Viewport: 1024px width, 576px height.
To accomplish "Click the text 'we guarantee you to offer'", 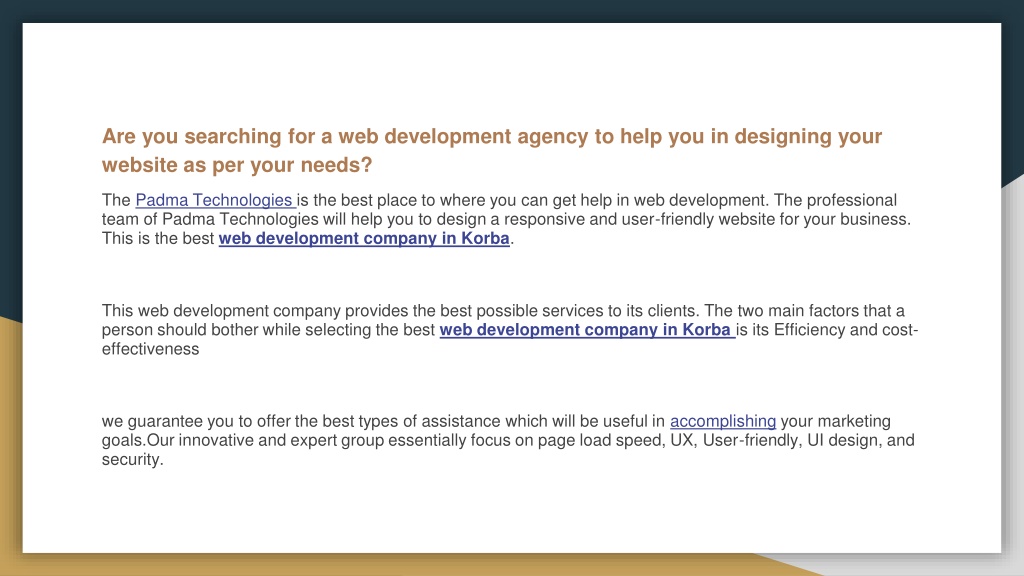I will pyautogui.click(x=195, y=421).
